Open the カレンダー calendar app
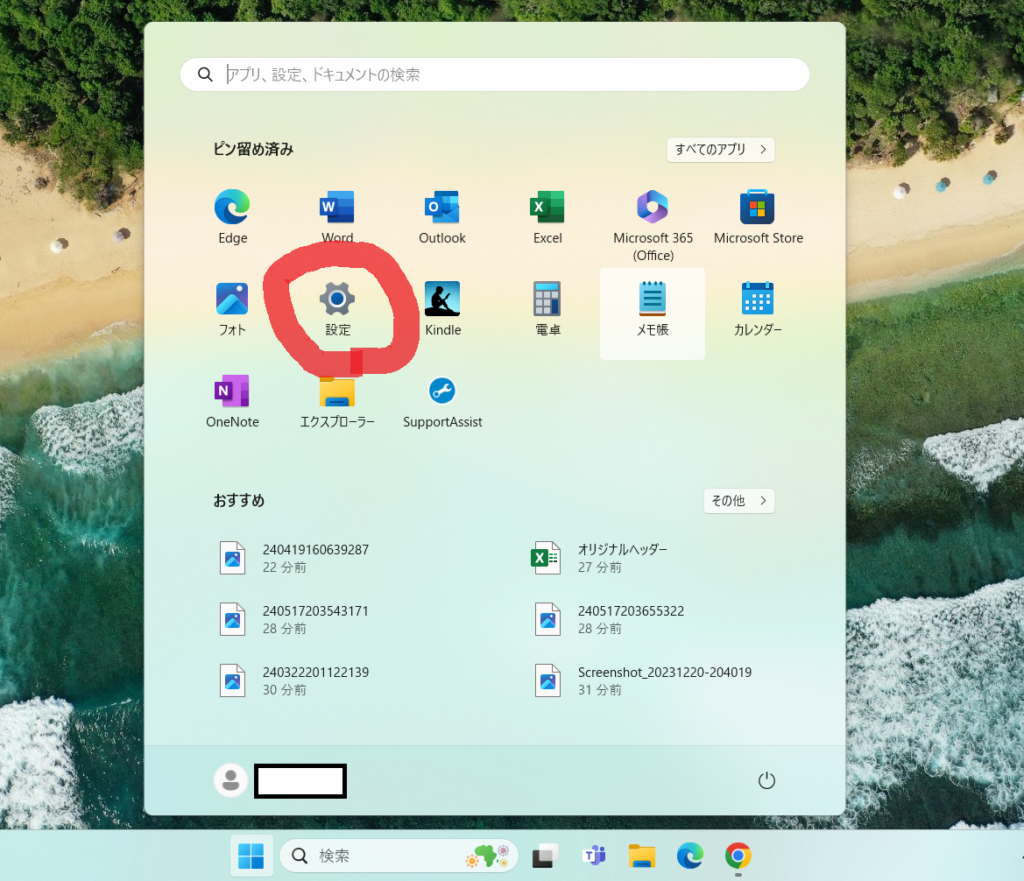Viewport: 1024px width, 881px height. (758, 309)
